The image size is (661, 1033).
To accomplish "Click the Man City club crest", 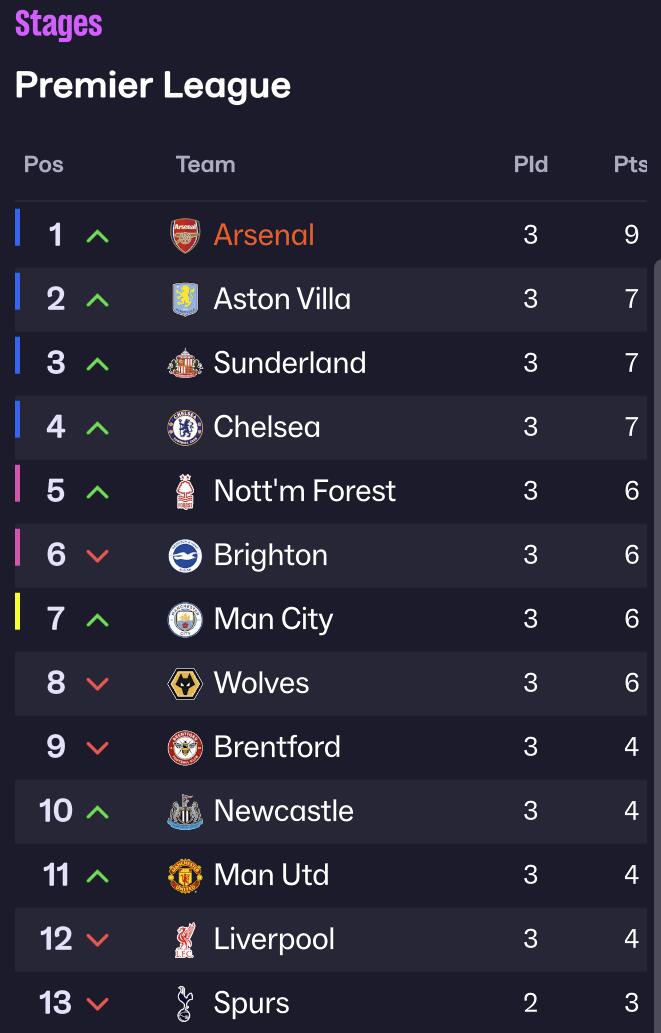I will point(185,619).
